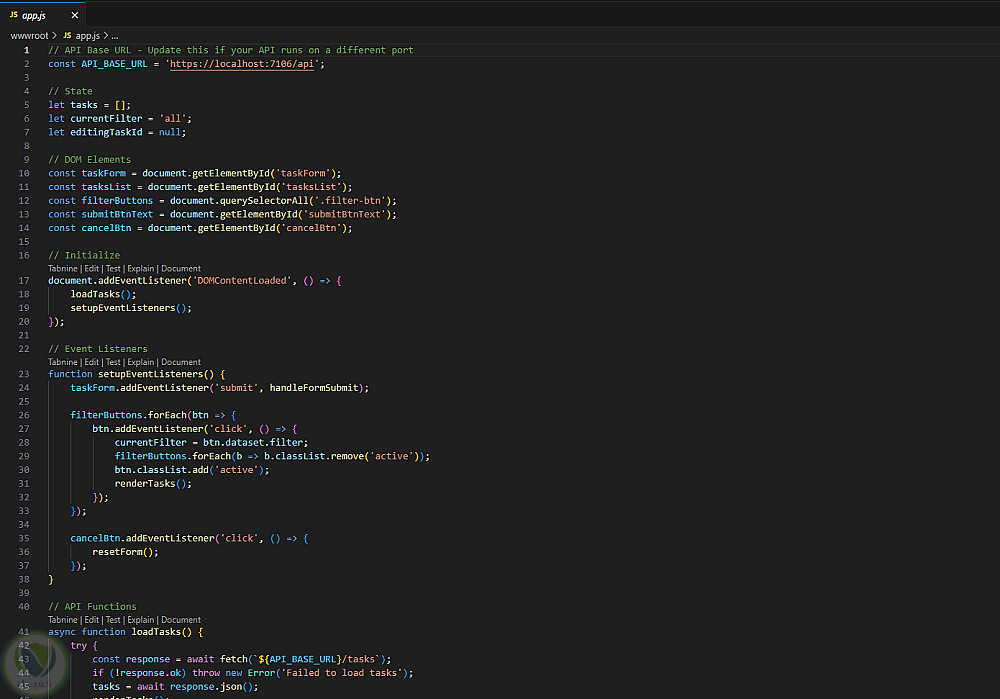This screenshot has width=1000, height=699.
Task: Click Explain lens above loadTasks function
Action: tap(141, 620)
